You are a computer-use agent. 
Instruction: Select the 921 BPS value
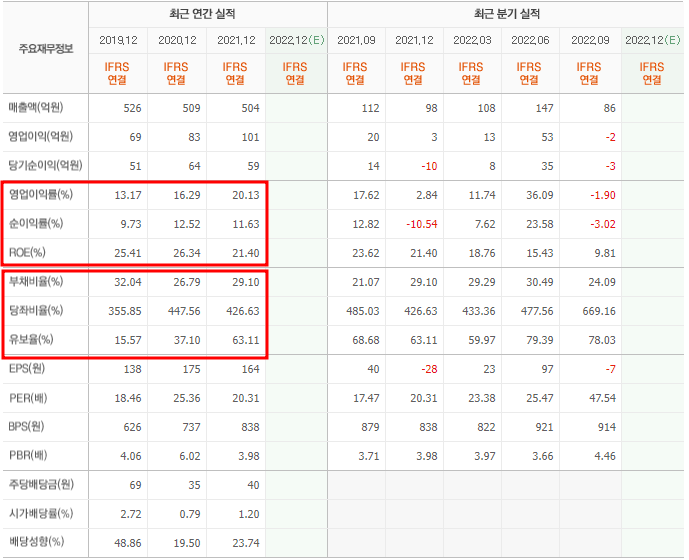(544, 427)
